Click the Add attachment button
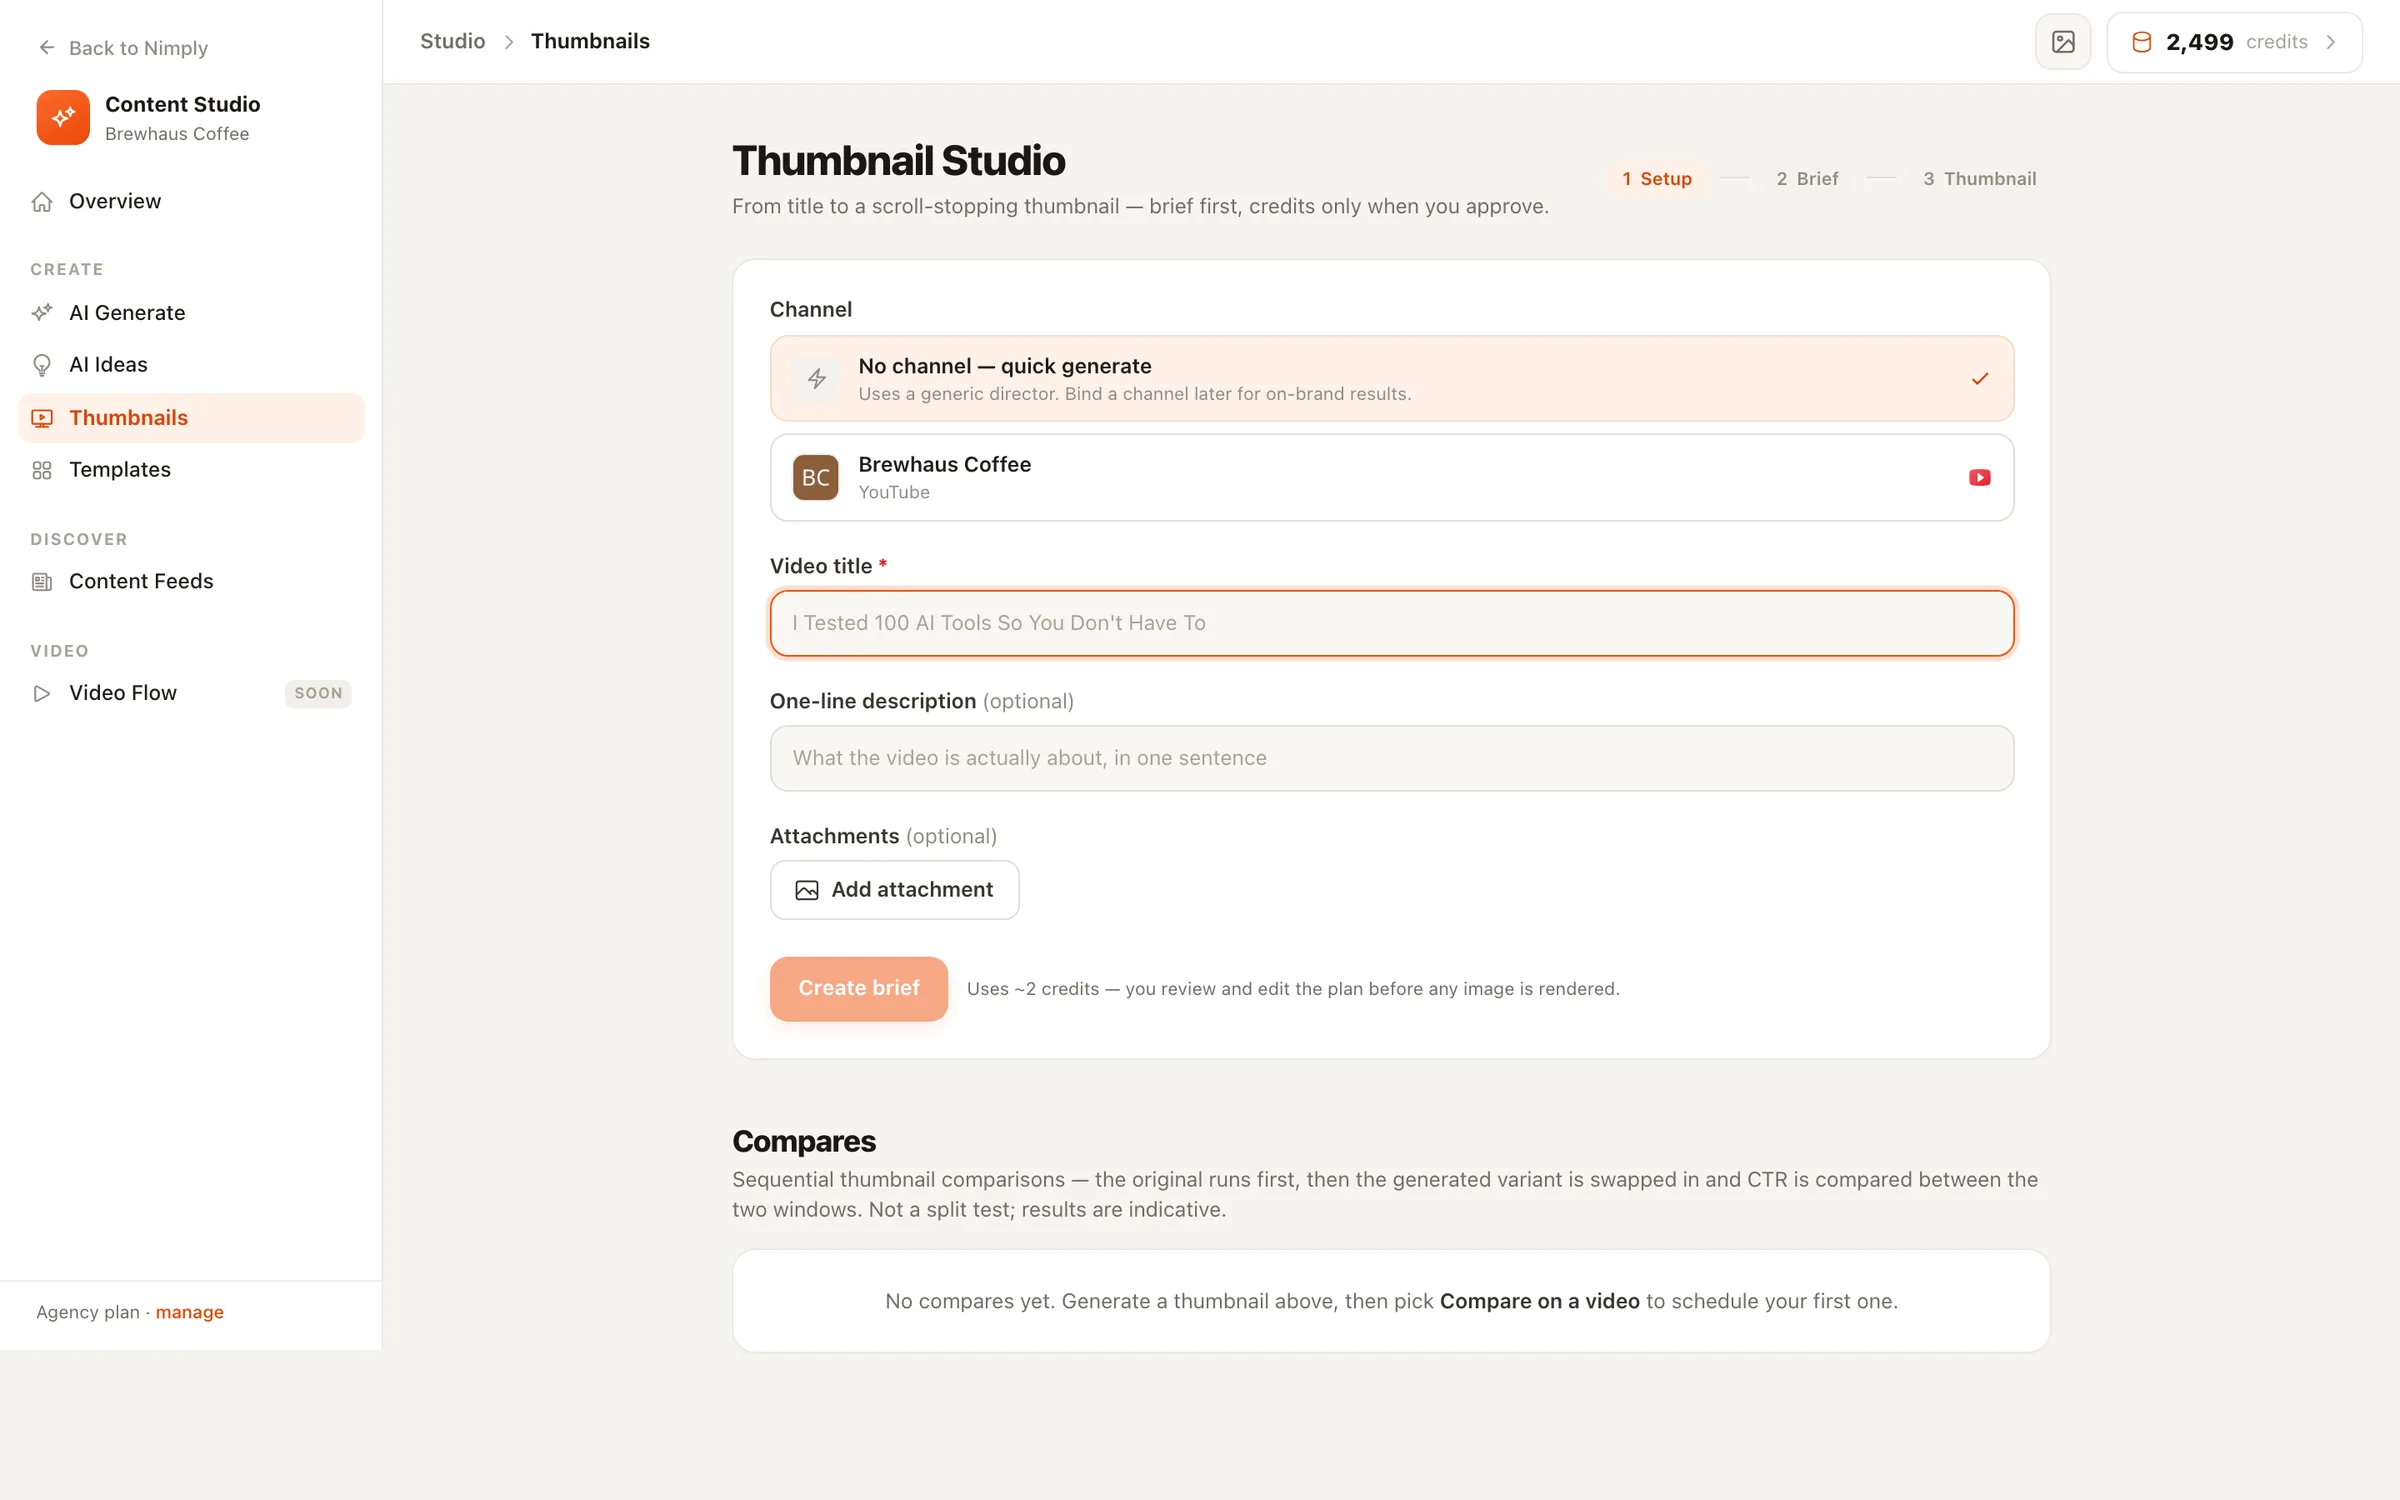Viewport: 2400px width, 1500px height. point(895,890)
